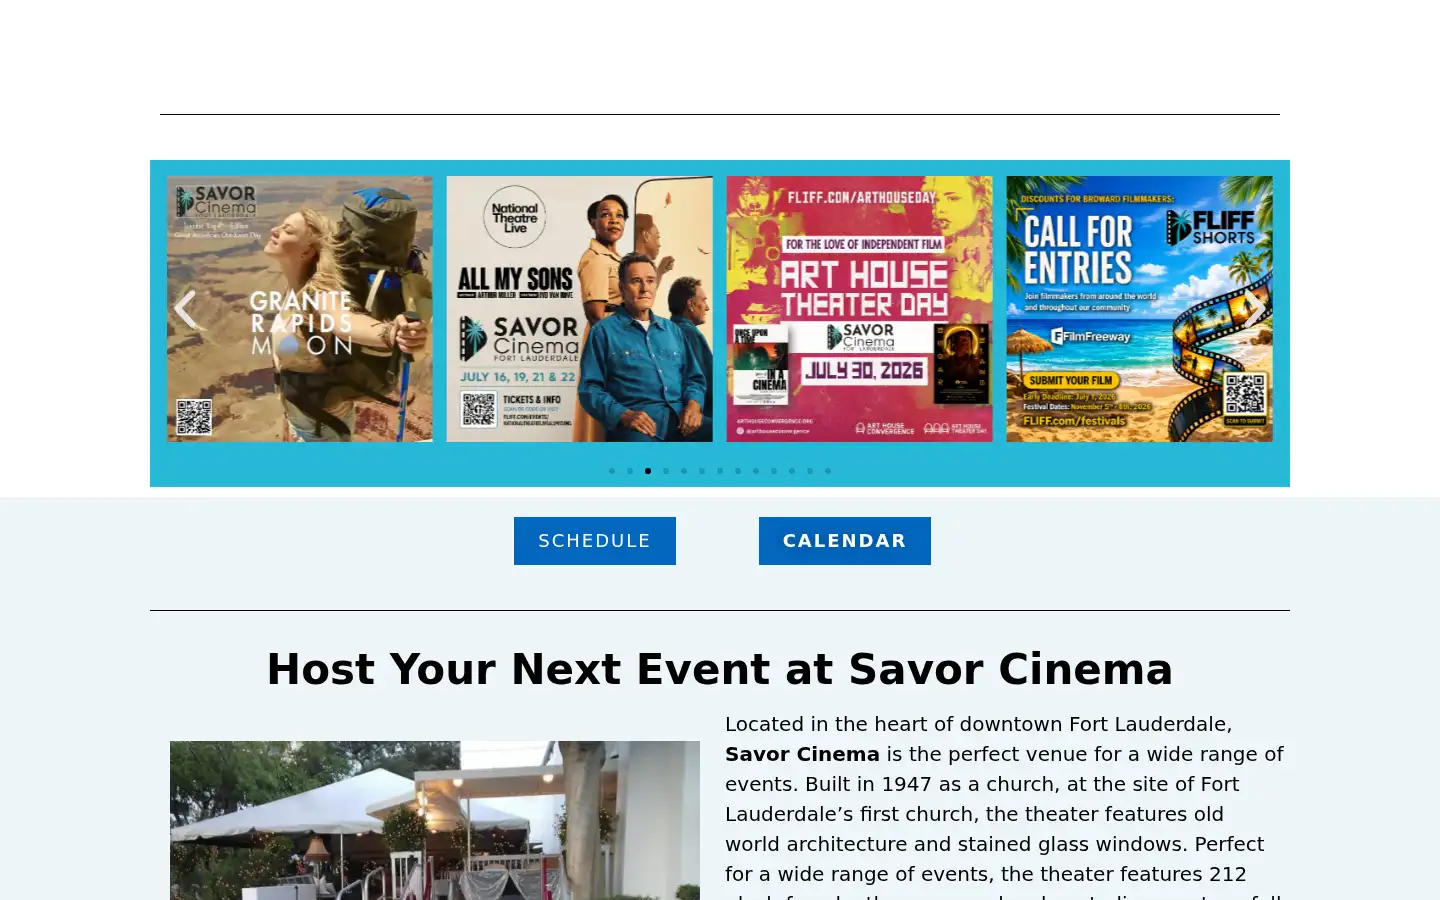Image resolution: width=1440 pixels, height=900 pixels.
Task: Select the active third carousel pagination dot
Action: (648, 471)
